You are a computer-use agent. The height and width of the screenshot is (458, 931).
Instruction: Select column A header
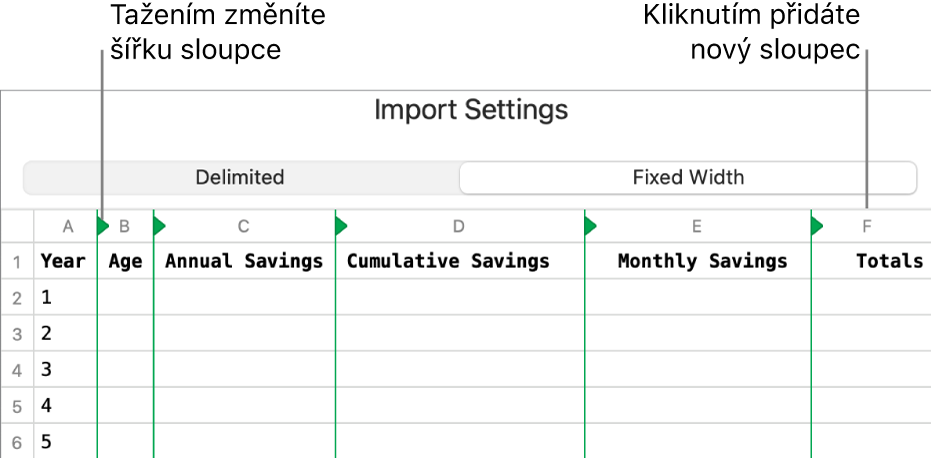click(x=67, y=226)
